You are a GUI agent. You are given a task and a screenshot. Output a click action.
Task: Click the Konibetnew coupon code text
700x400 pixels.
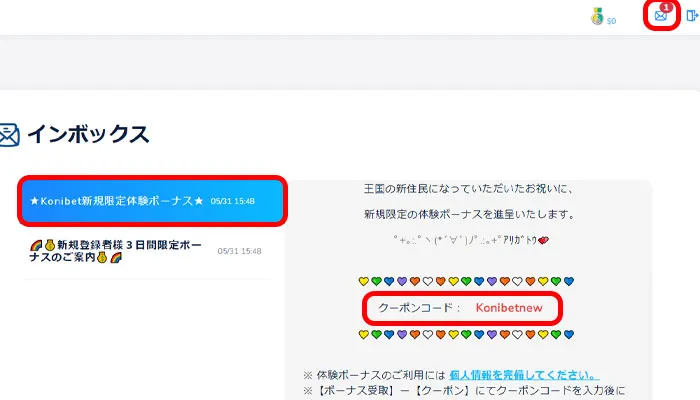tap(509, 308)
